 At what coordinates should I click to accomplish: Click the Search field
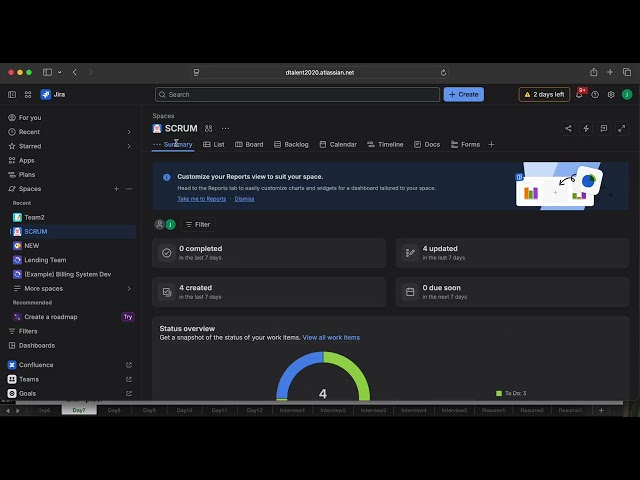[x=297, y=94]
